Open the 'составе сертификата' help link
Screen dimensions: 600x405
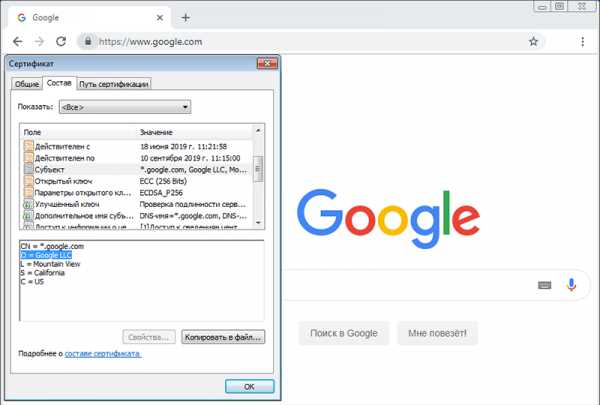pos(103,354)
